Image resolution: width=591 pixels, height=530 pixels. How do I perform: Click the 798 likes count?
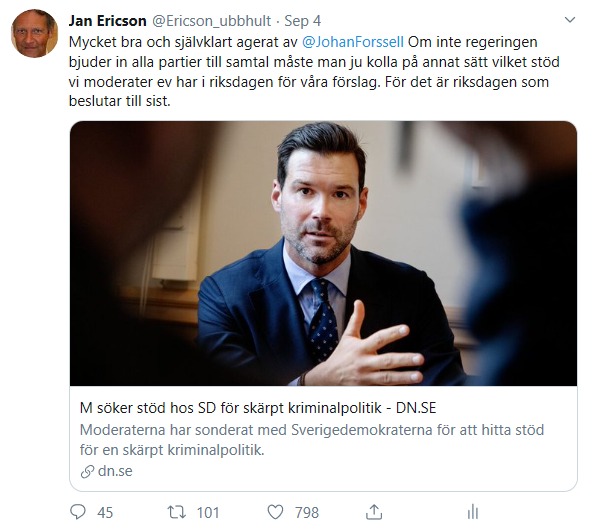tap(307, 513)
